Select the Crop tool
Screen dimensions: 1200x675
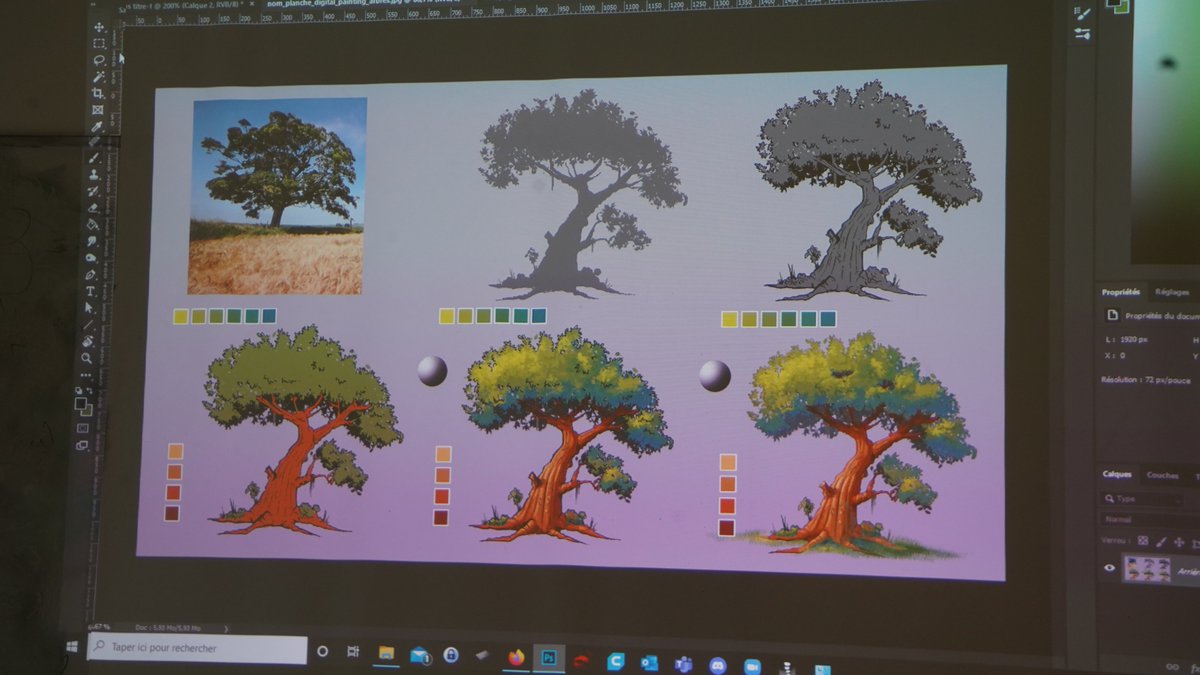pos(98,93)
